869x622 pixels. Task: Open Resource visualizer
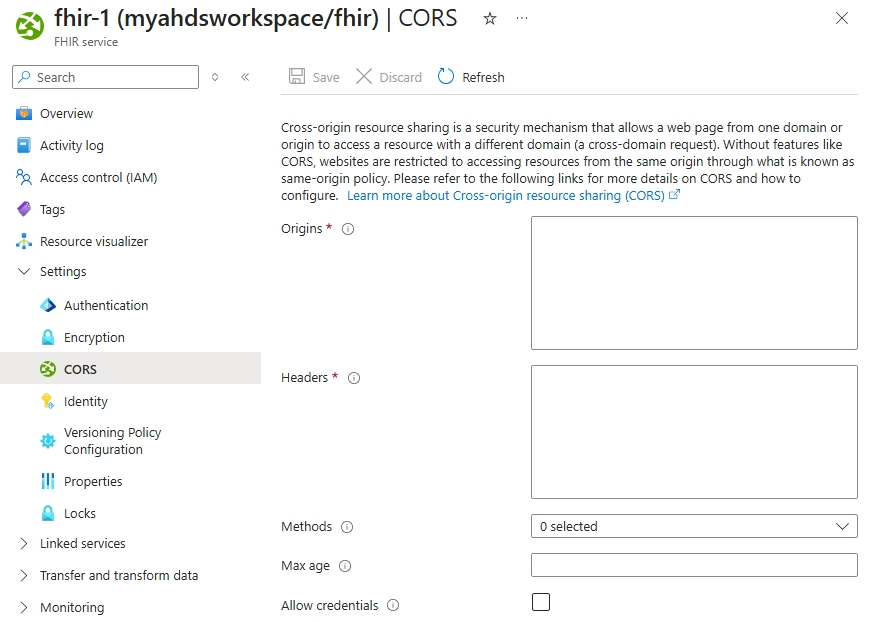pos(94,242)
